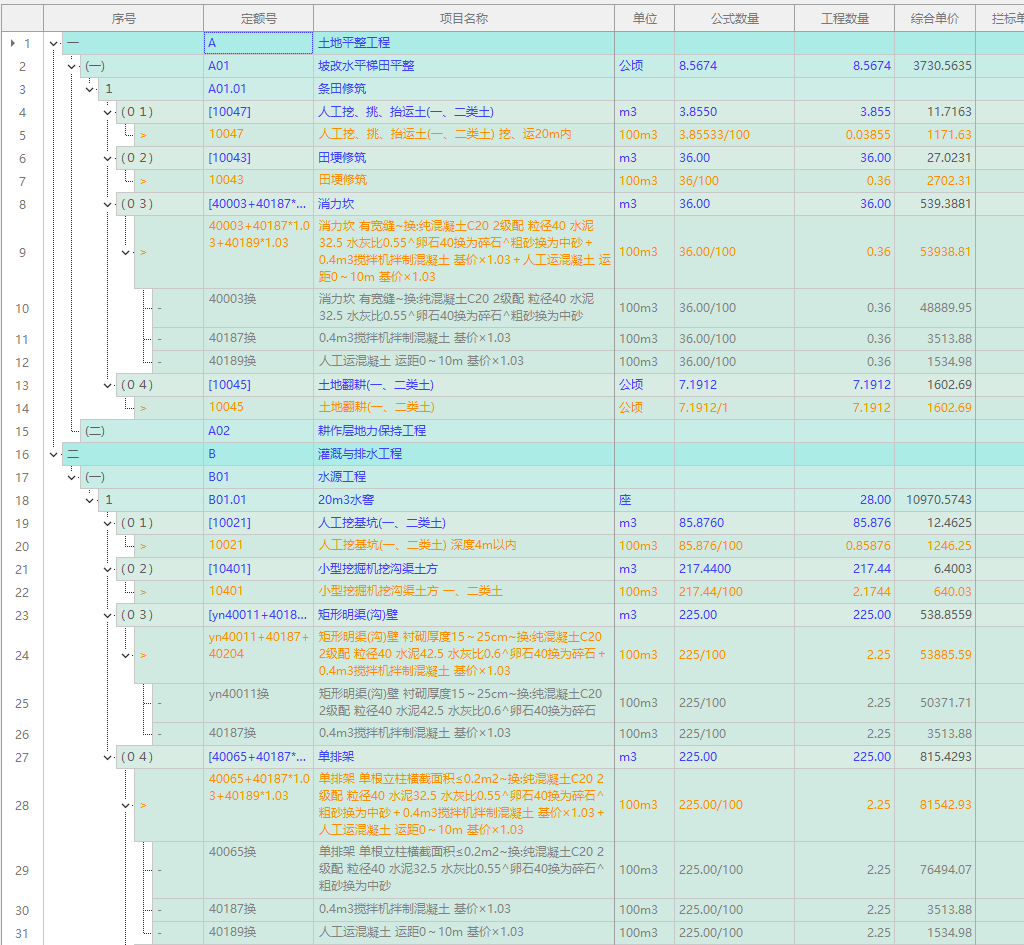Screen dimensions: 1024x945
Task: Select the blue [10047] quota cell
Action: (259, 112)
